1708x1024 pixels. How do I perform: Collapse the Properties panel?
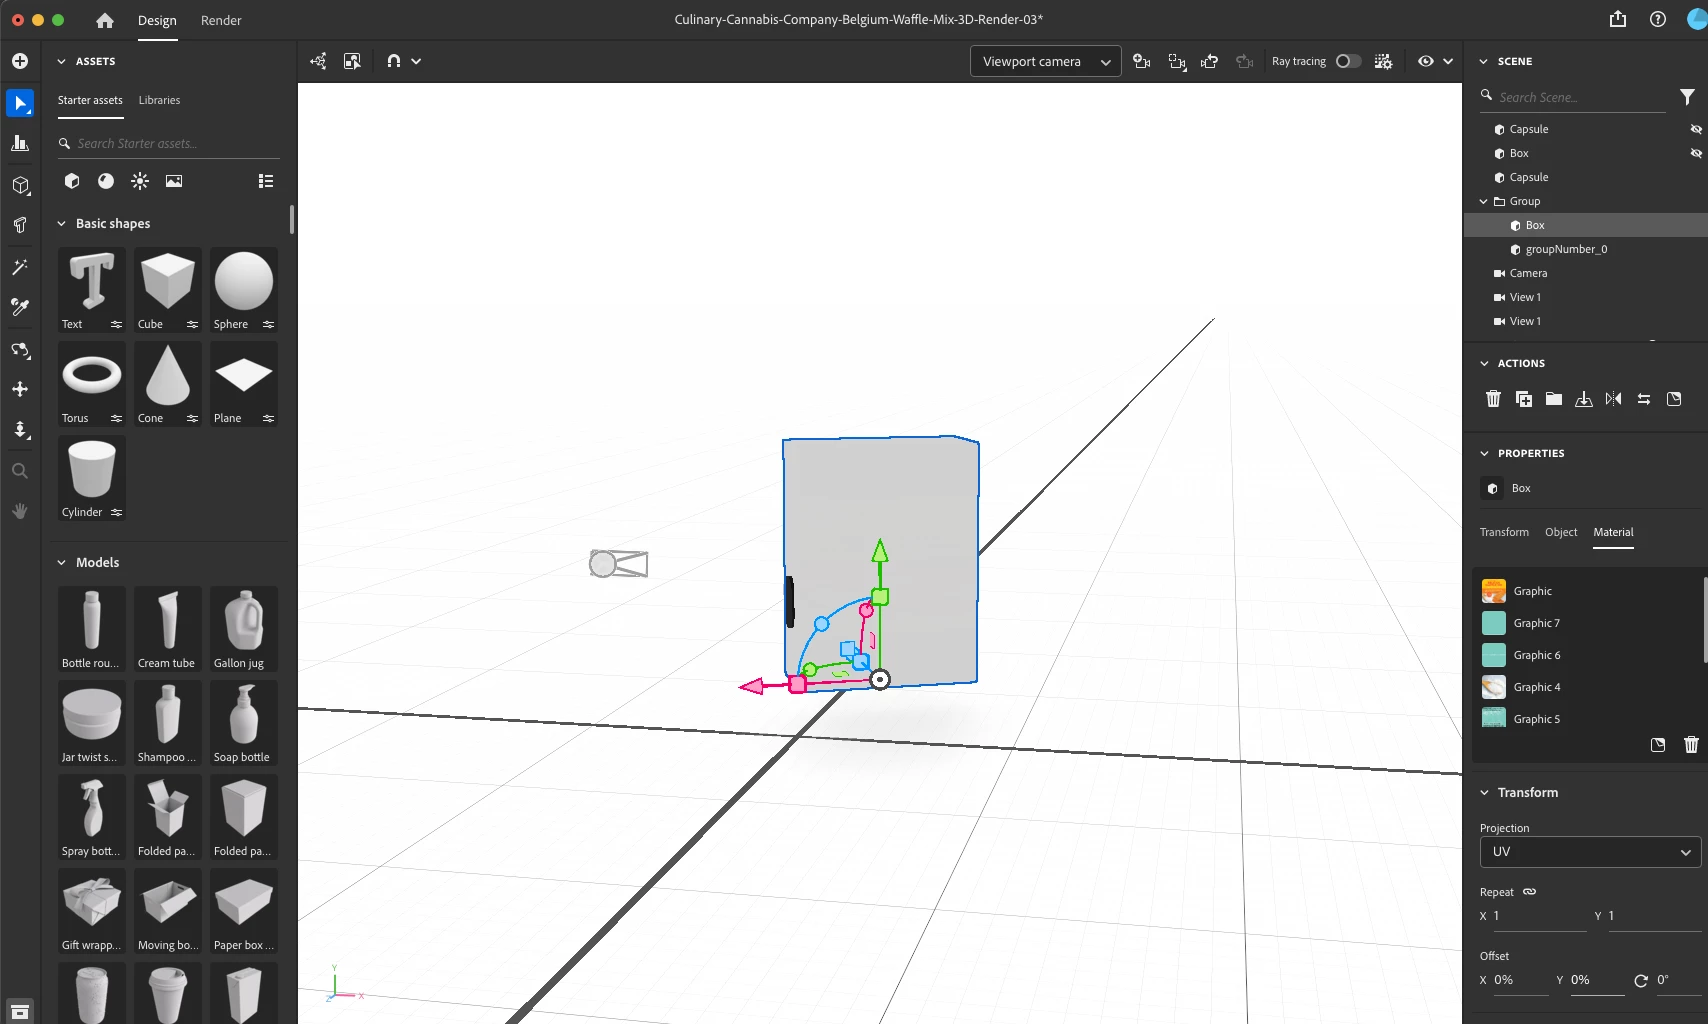click(1484, 453)
